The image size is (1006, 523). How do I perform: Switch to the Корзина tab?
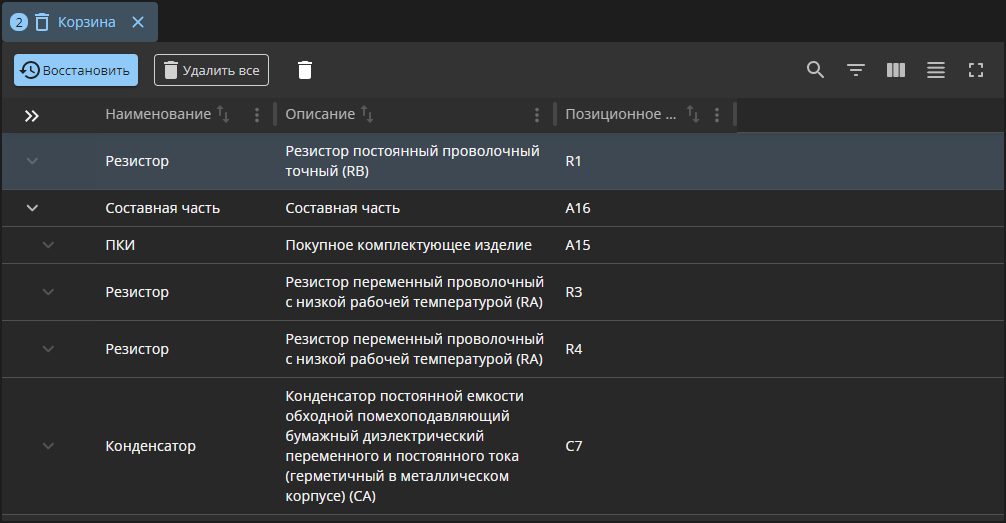80,22
